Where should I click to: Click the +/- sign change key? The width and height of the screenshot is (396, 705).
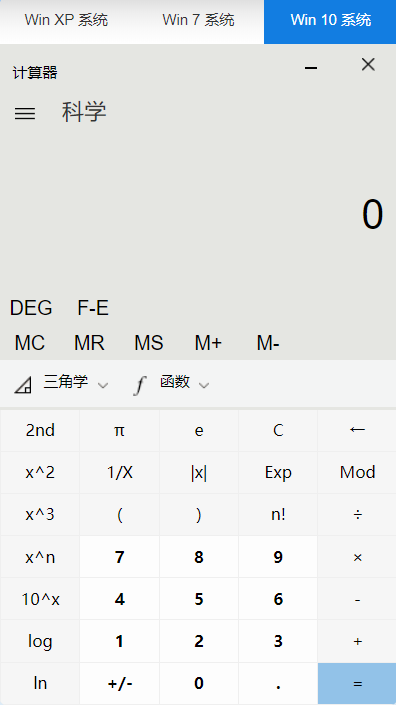(119, 683)
